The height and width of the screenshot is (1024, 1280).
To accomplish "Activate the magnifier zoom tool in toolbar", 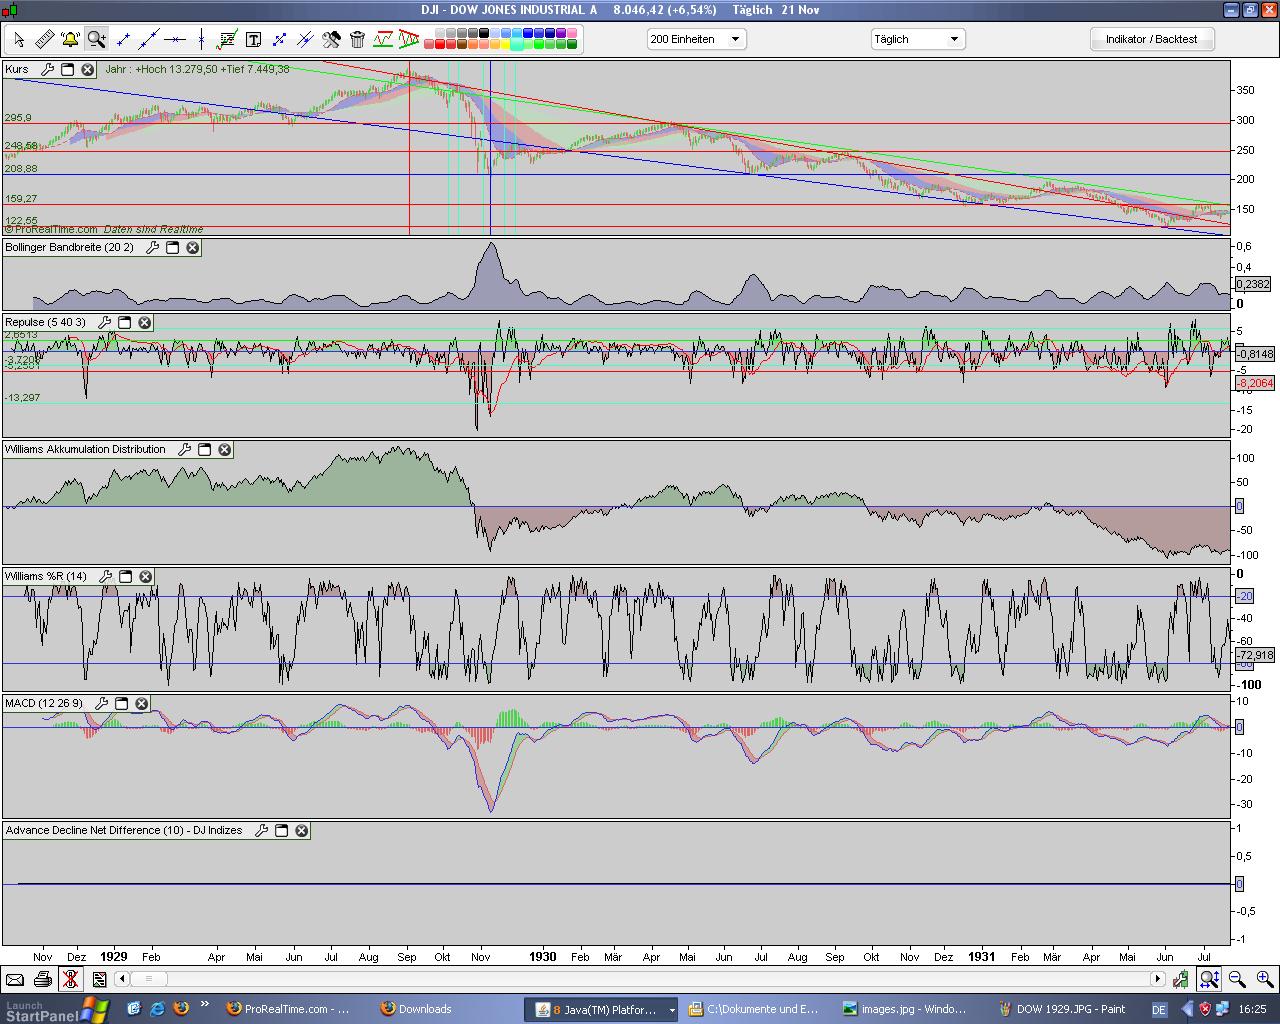I will [96, 39].
